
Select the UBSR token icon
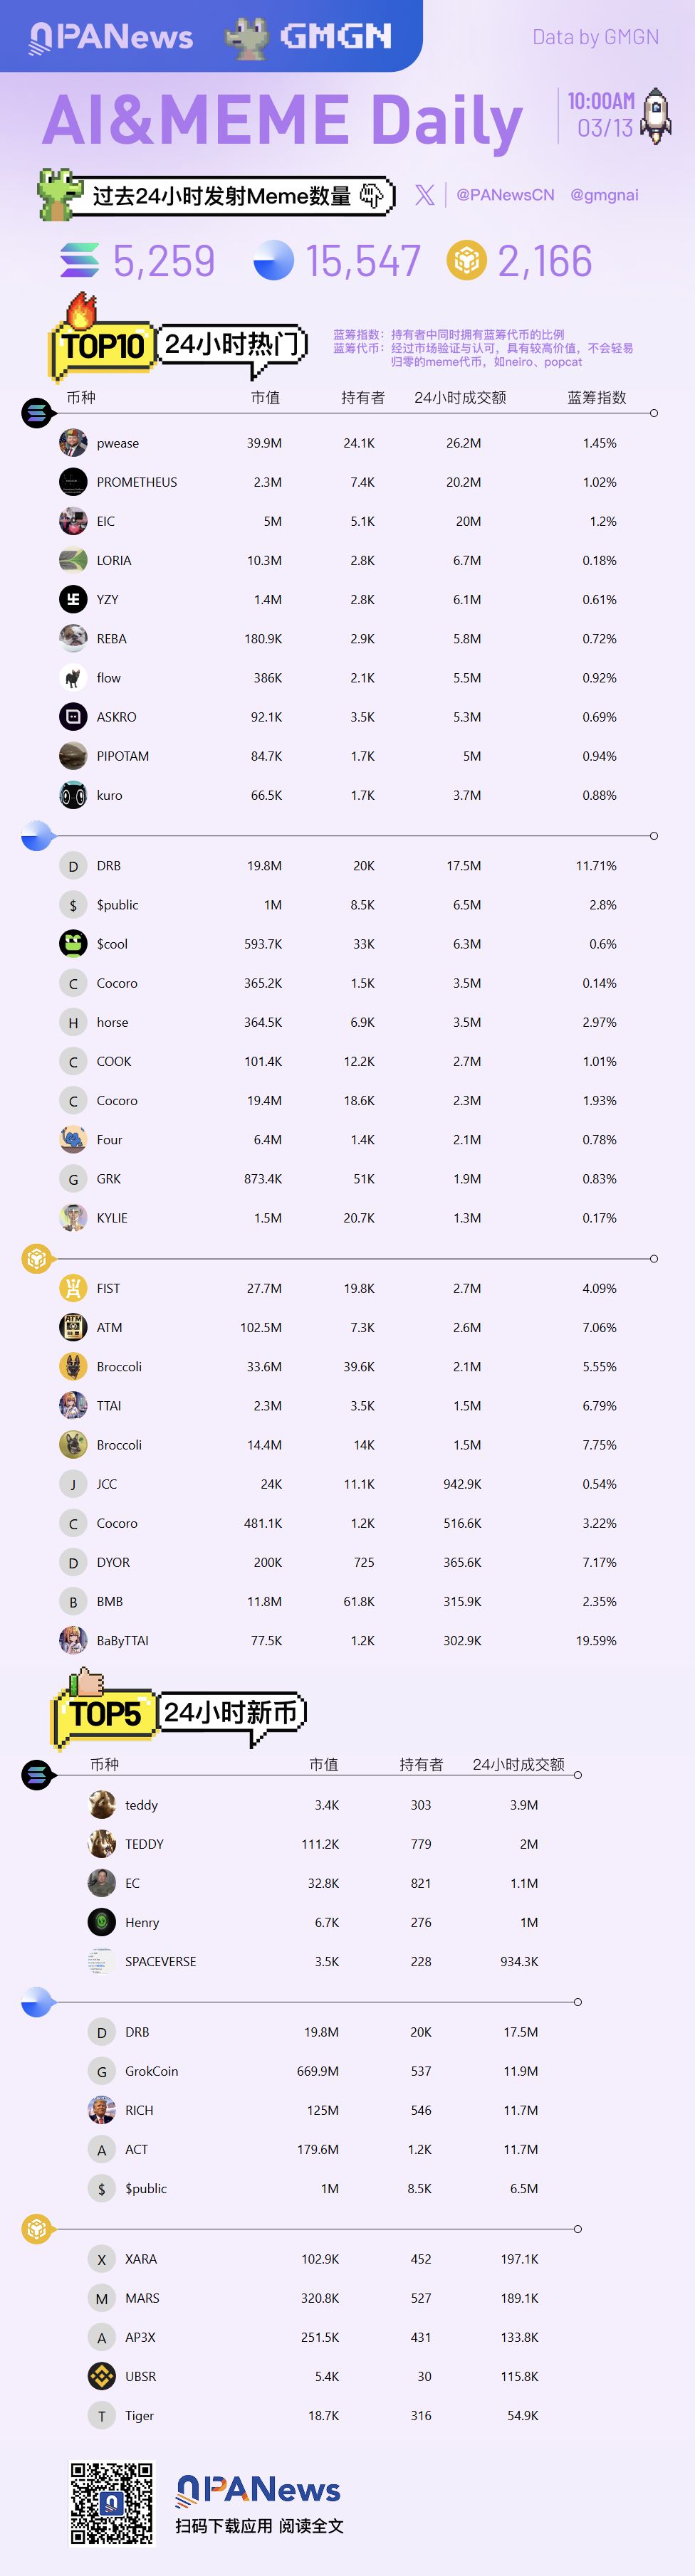tap(101, 2376)
